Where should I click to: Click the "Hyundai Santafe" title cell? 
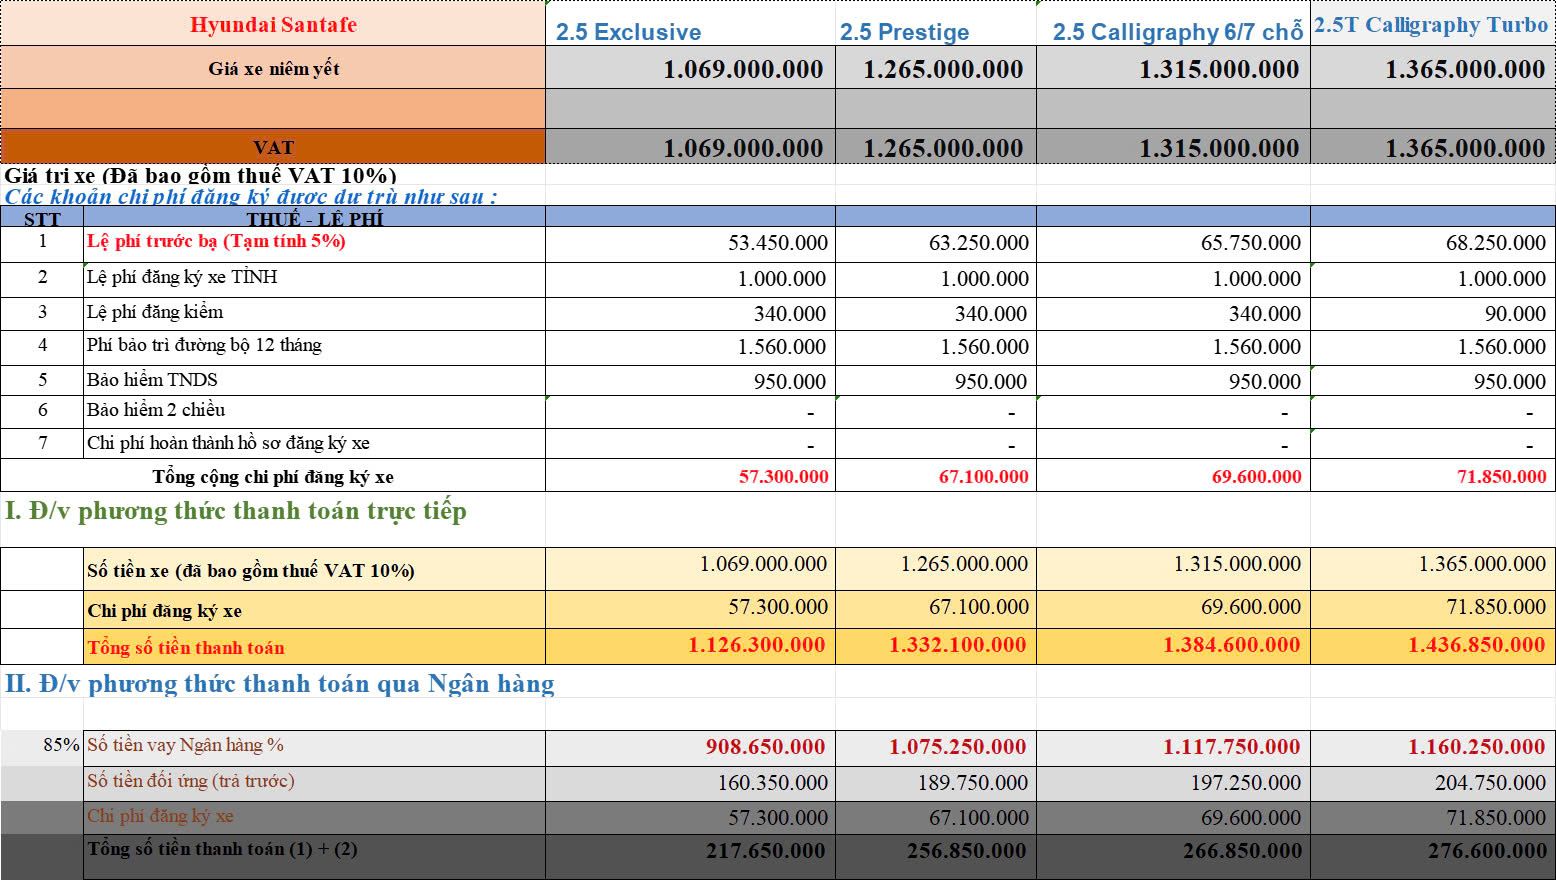(273, 25)
